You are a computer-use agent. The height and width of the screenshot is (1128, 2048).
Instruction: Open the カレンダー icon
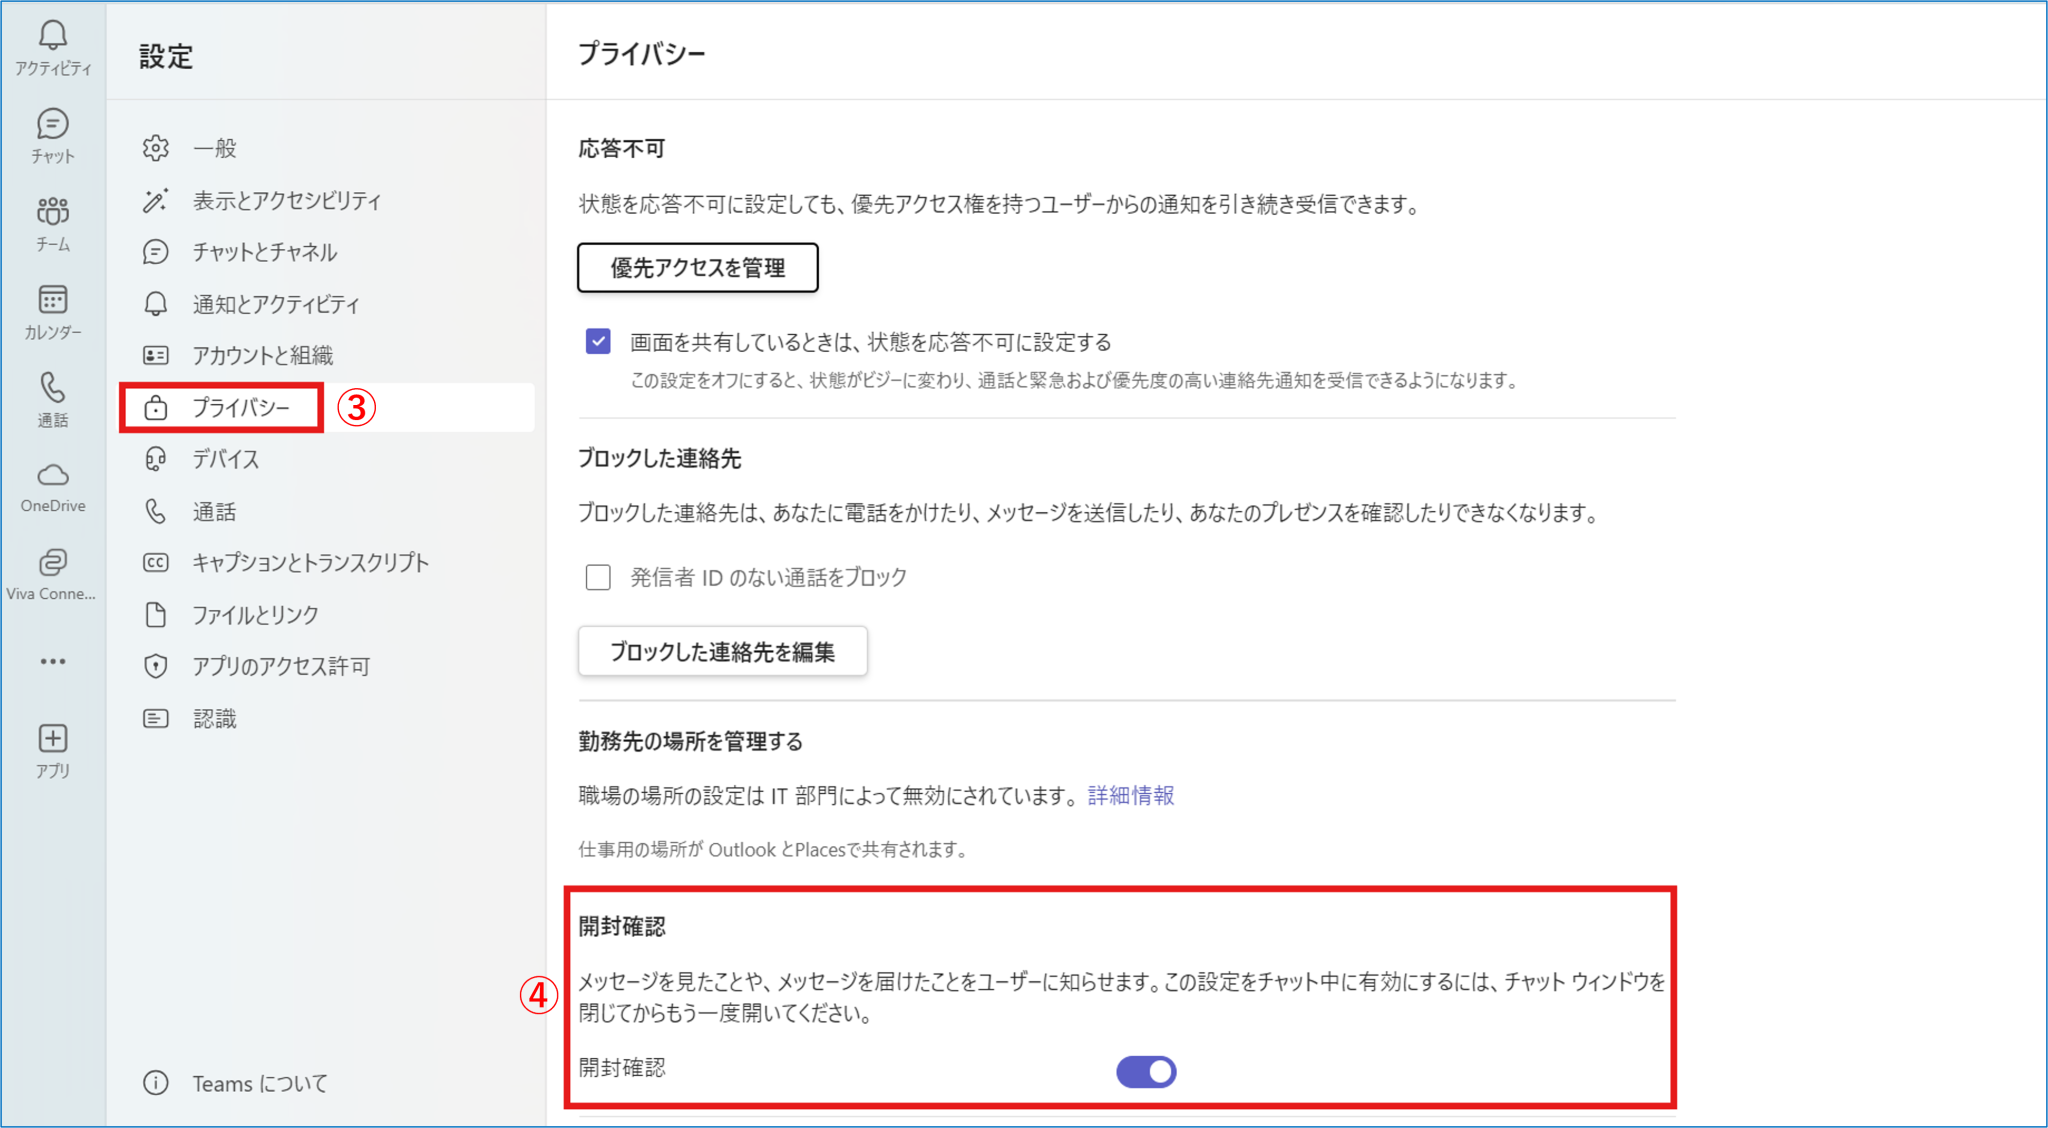click(x=53, y=311)
